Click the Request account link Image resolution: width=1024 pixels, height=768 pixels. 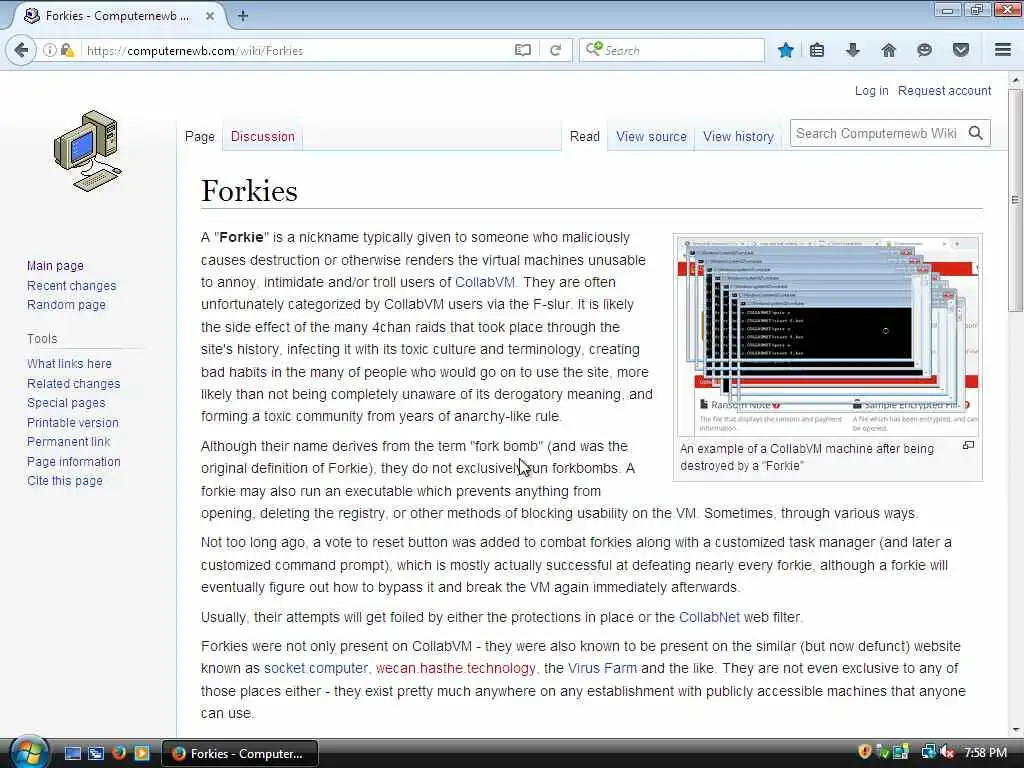point(944,91)
